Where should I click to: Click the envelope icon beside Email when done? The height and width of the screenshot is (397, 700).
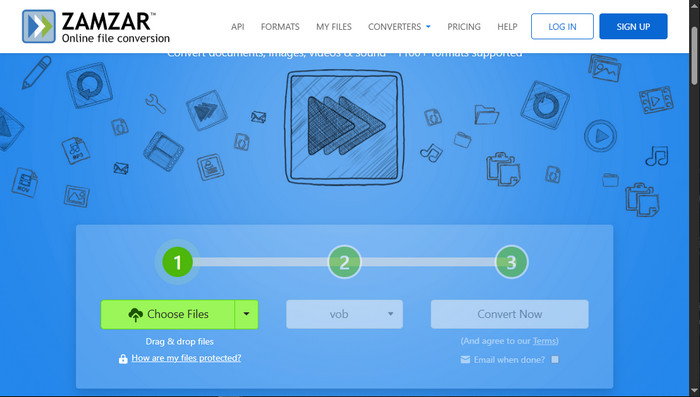(x=465, y=359)
